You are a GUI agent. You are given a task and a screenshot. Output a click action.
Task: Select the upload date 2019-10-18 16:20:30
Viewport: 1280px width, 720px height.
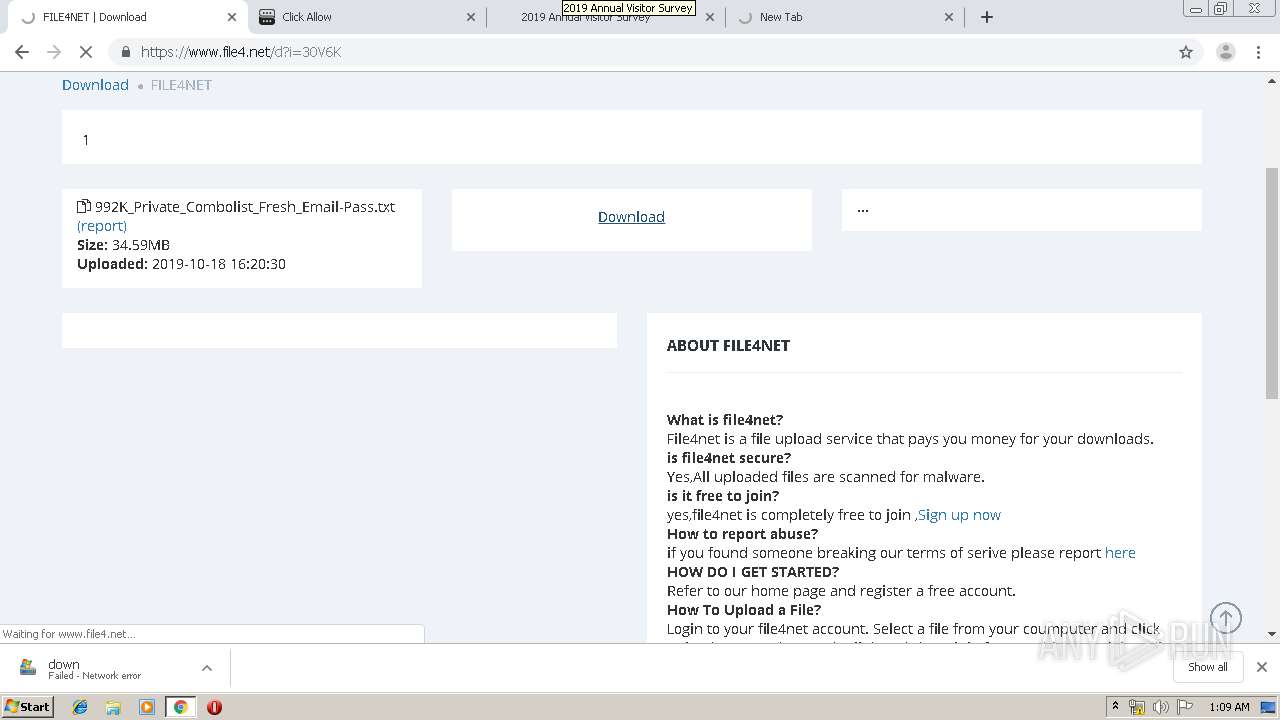(219, 264)
